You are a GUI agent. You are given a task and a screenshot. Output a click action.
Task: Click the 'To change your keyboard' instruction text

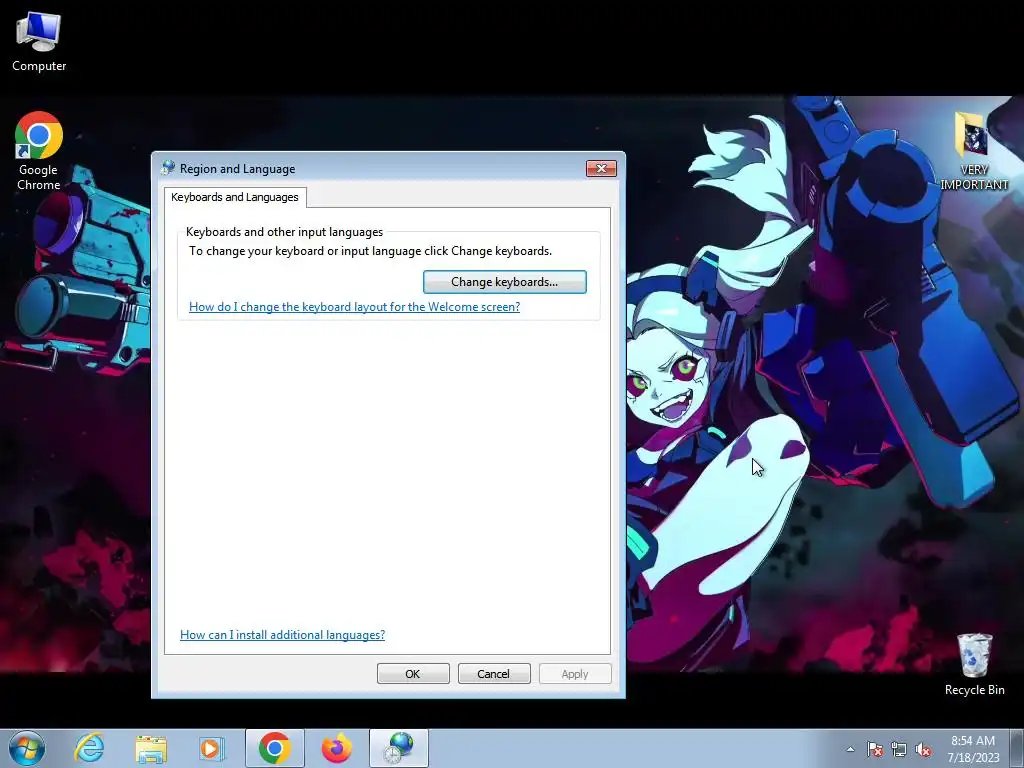[370, 251]
